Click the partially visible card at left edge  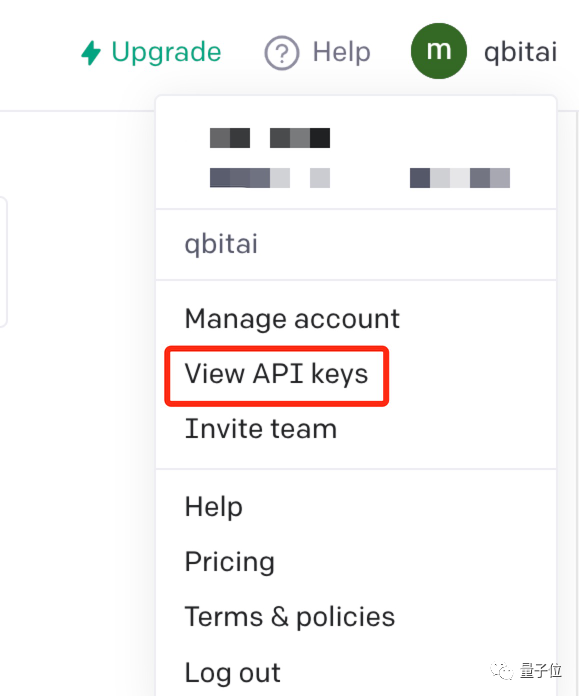3,262
